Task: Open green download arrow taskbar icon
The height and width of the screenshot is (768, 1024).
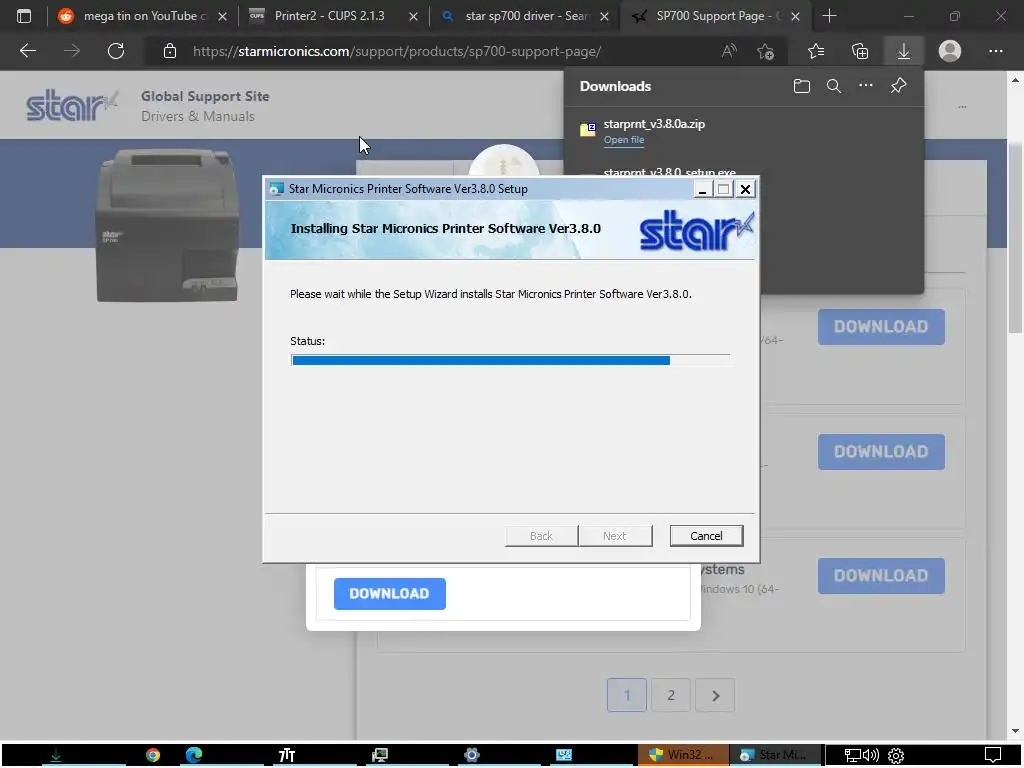Action: coord(56,756)
